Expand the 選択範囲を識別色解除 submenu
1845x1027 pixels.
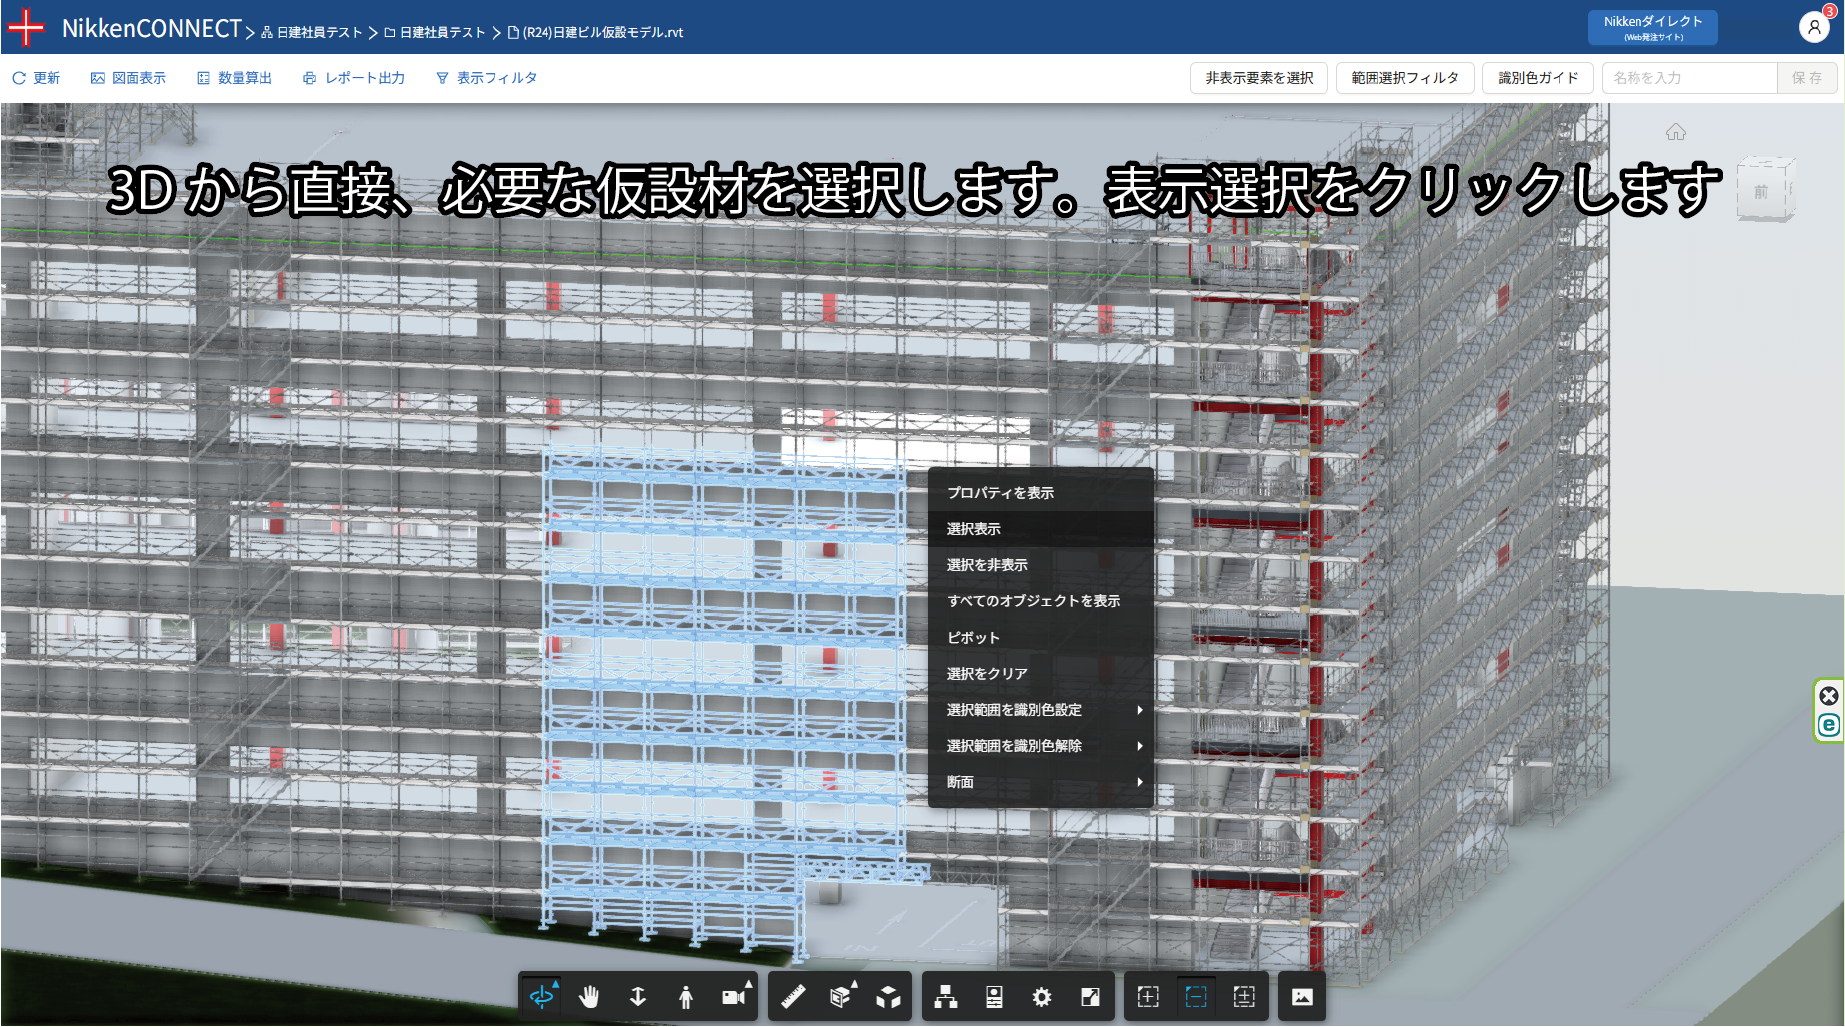(1041, 746)
